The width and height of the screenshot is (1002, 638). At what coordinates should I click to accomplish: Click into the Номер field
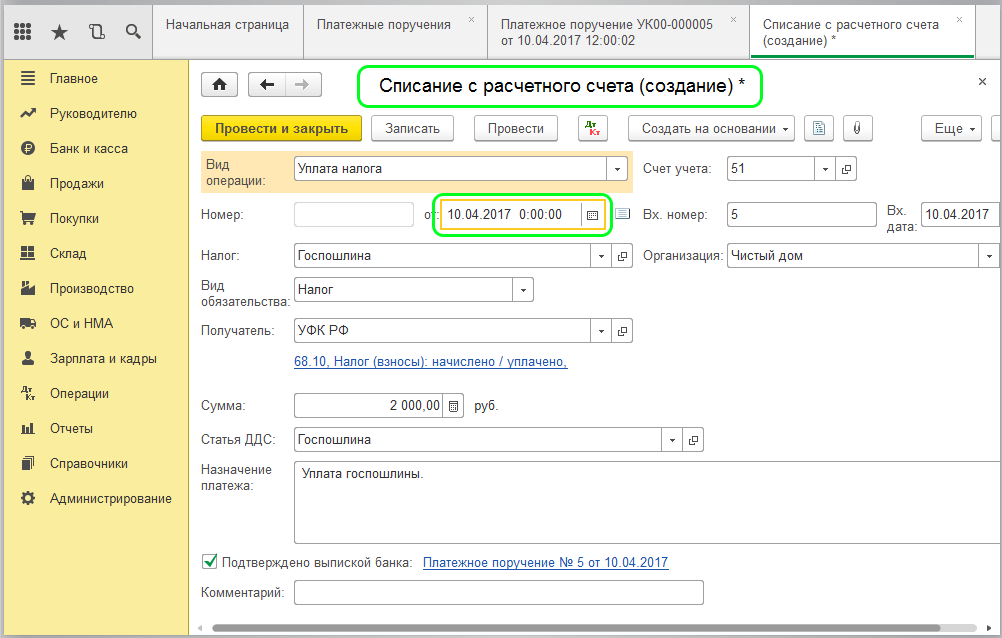pos(354,215)
